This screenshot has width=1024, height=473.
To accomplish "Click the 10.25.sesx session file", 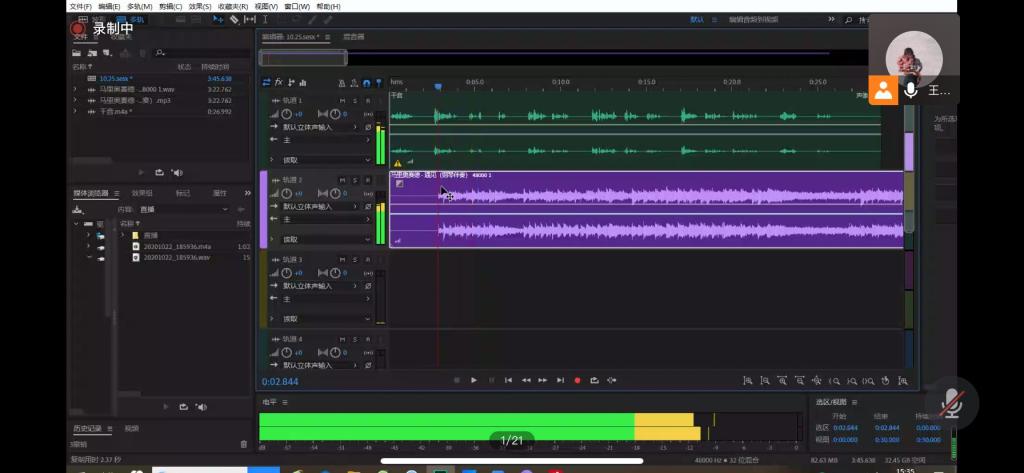I will click(115, 78).
